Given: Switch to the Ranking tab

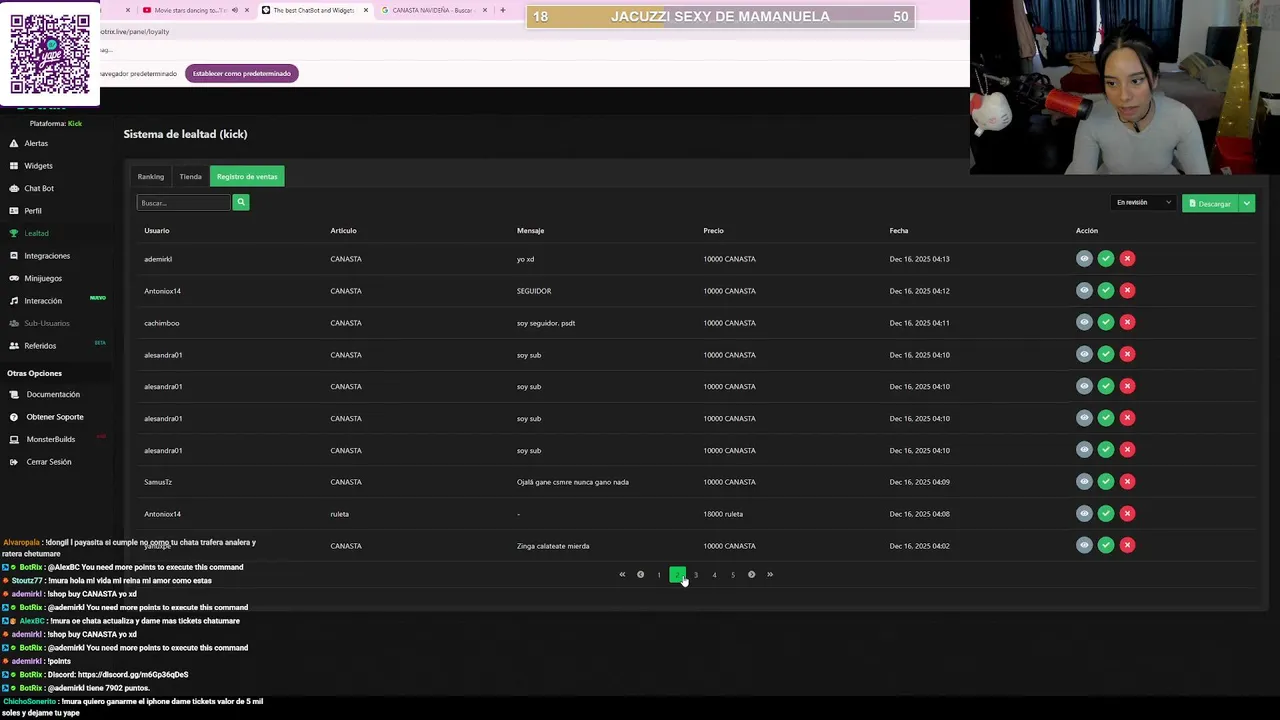Looking at the screenshot, I should pyautogui.click(x=151, y=176).
